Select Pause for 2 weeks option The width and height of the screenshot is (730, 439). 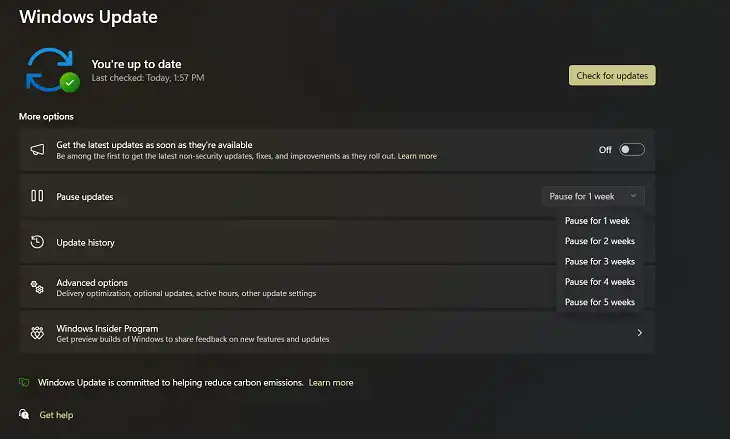600,241
